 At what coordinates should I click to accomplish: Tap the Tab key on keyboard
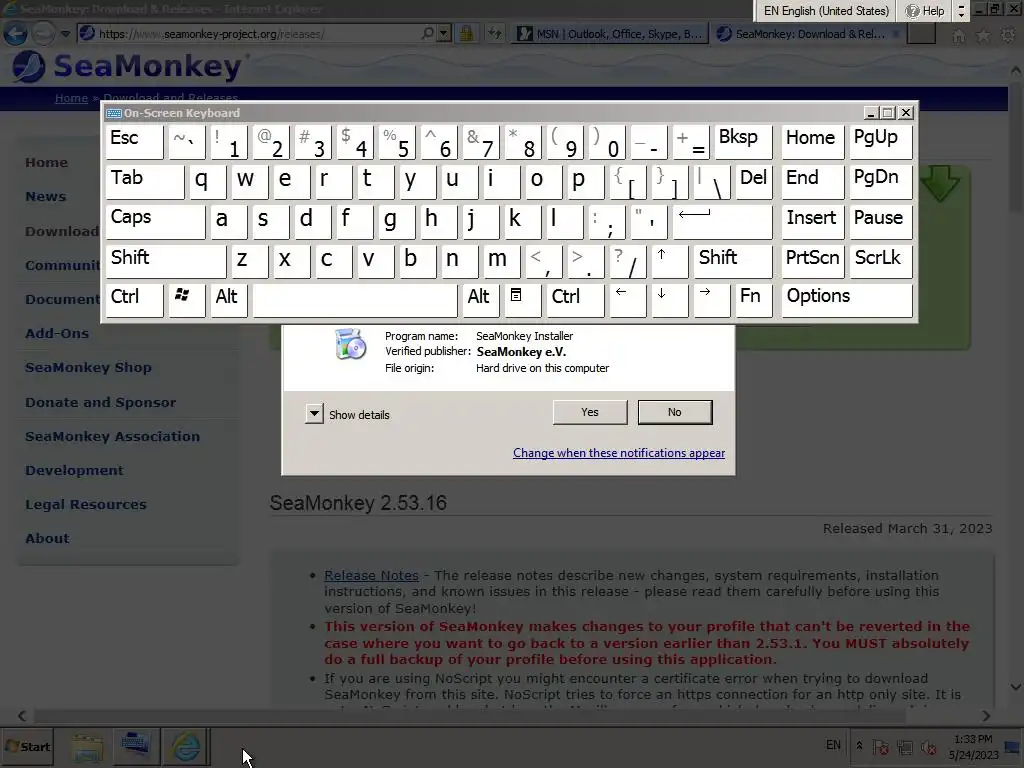145,182
